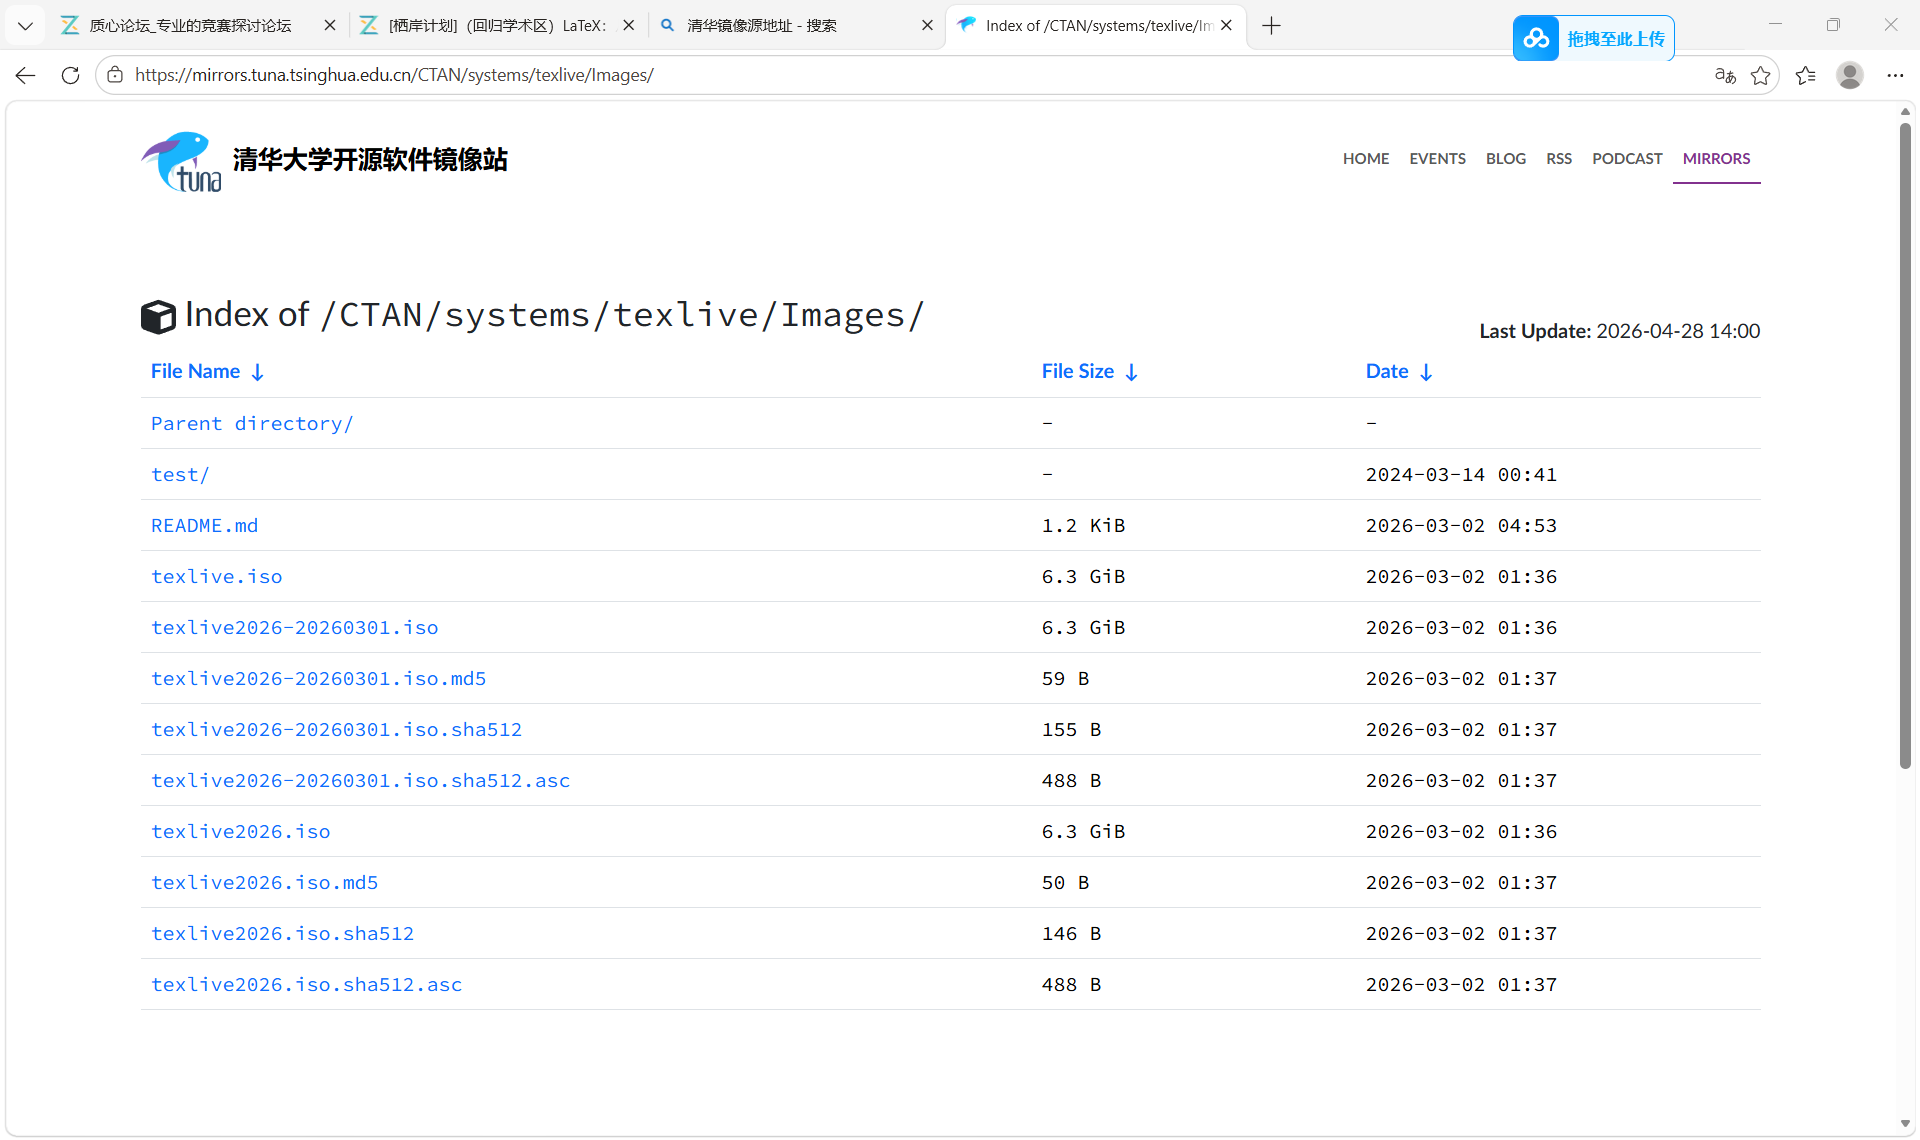Open RSS in site navigation
Screen dimensions: 1920x1140
pos(1559,159)
